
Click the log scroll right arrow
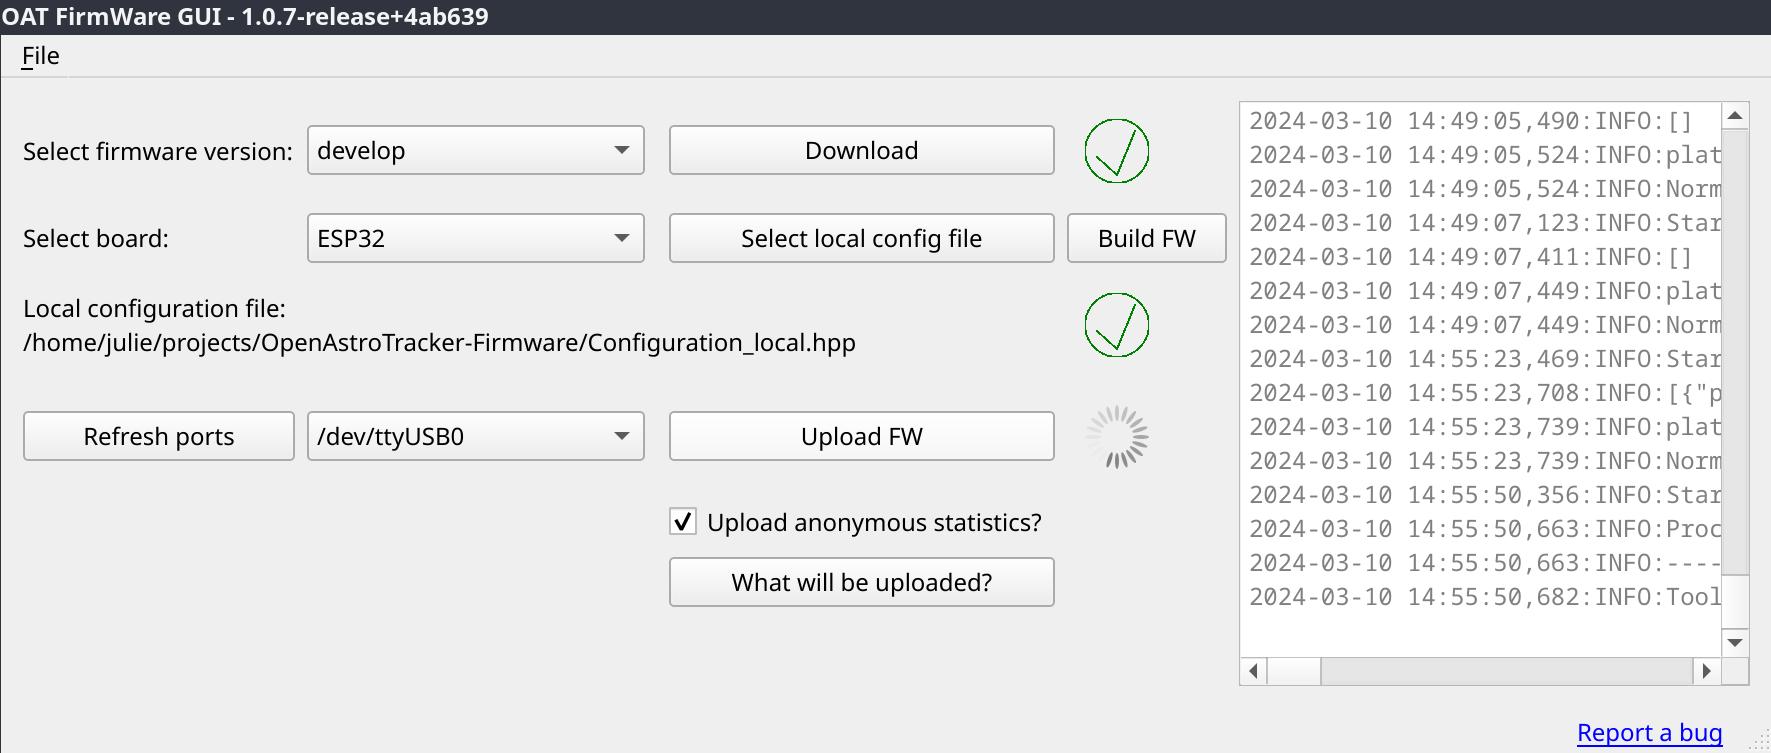point(1706,671)
